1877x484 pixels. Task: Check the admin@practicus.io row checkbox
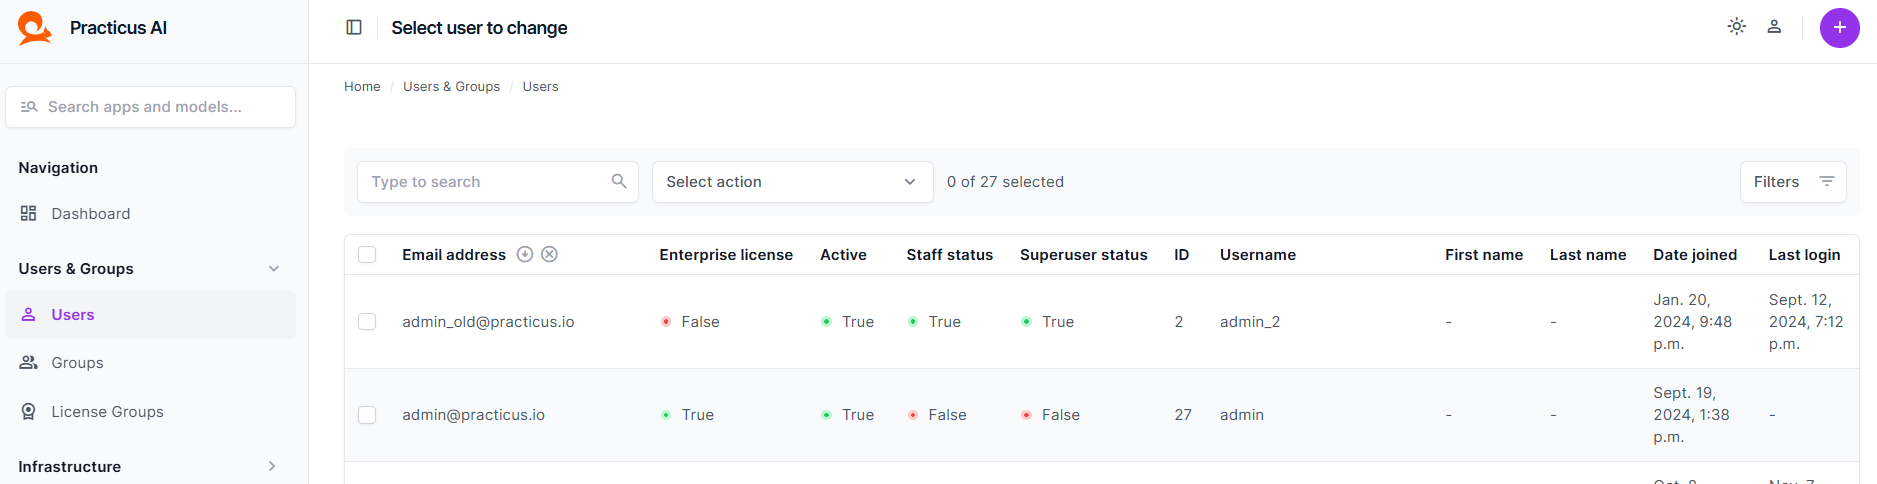(x=367, y=415)
